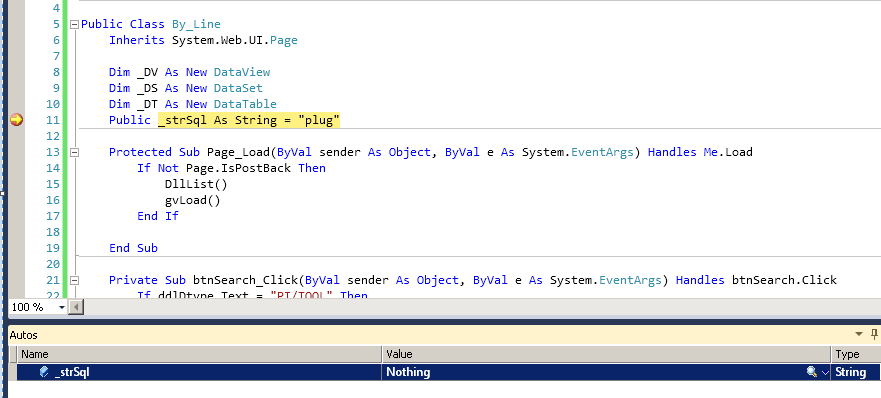Viewport: 881px width, 398px height.
Task: Click DataView type on line 8
Action: click(242, 72)
